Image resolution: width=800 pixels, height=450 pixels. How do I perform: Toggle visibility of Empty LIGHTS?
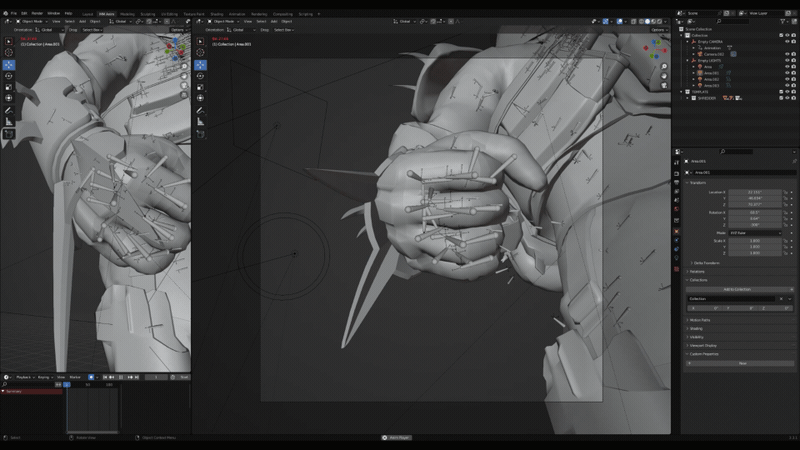pos(787,61)
